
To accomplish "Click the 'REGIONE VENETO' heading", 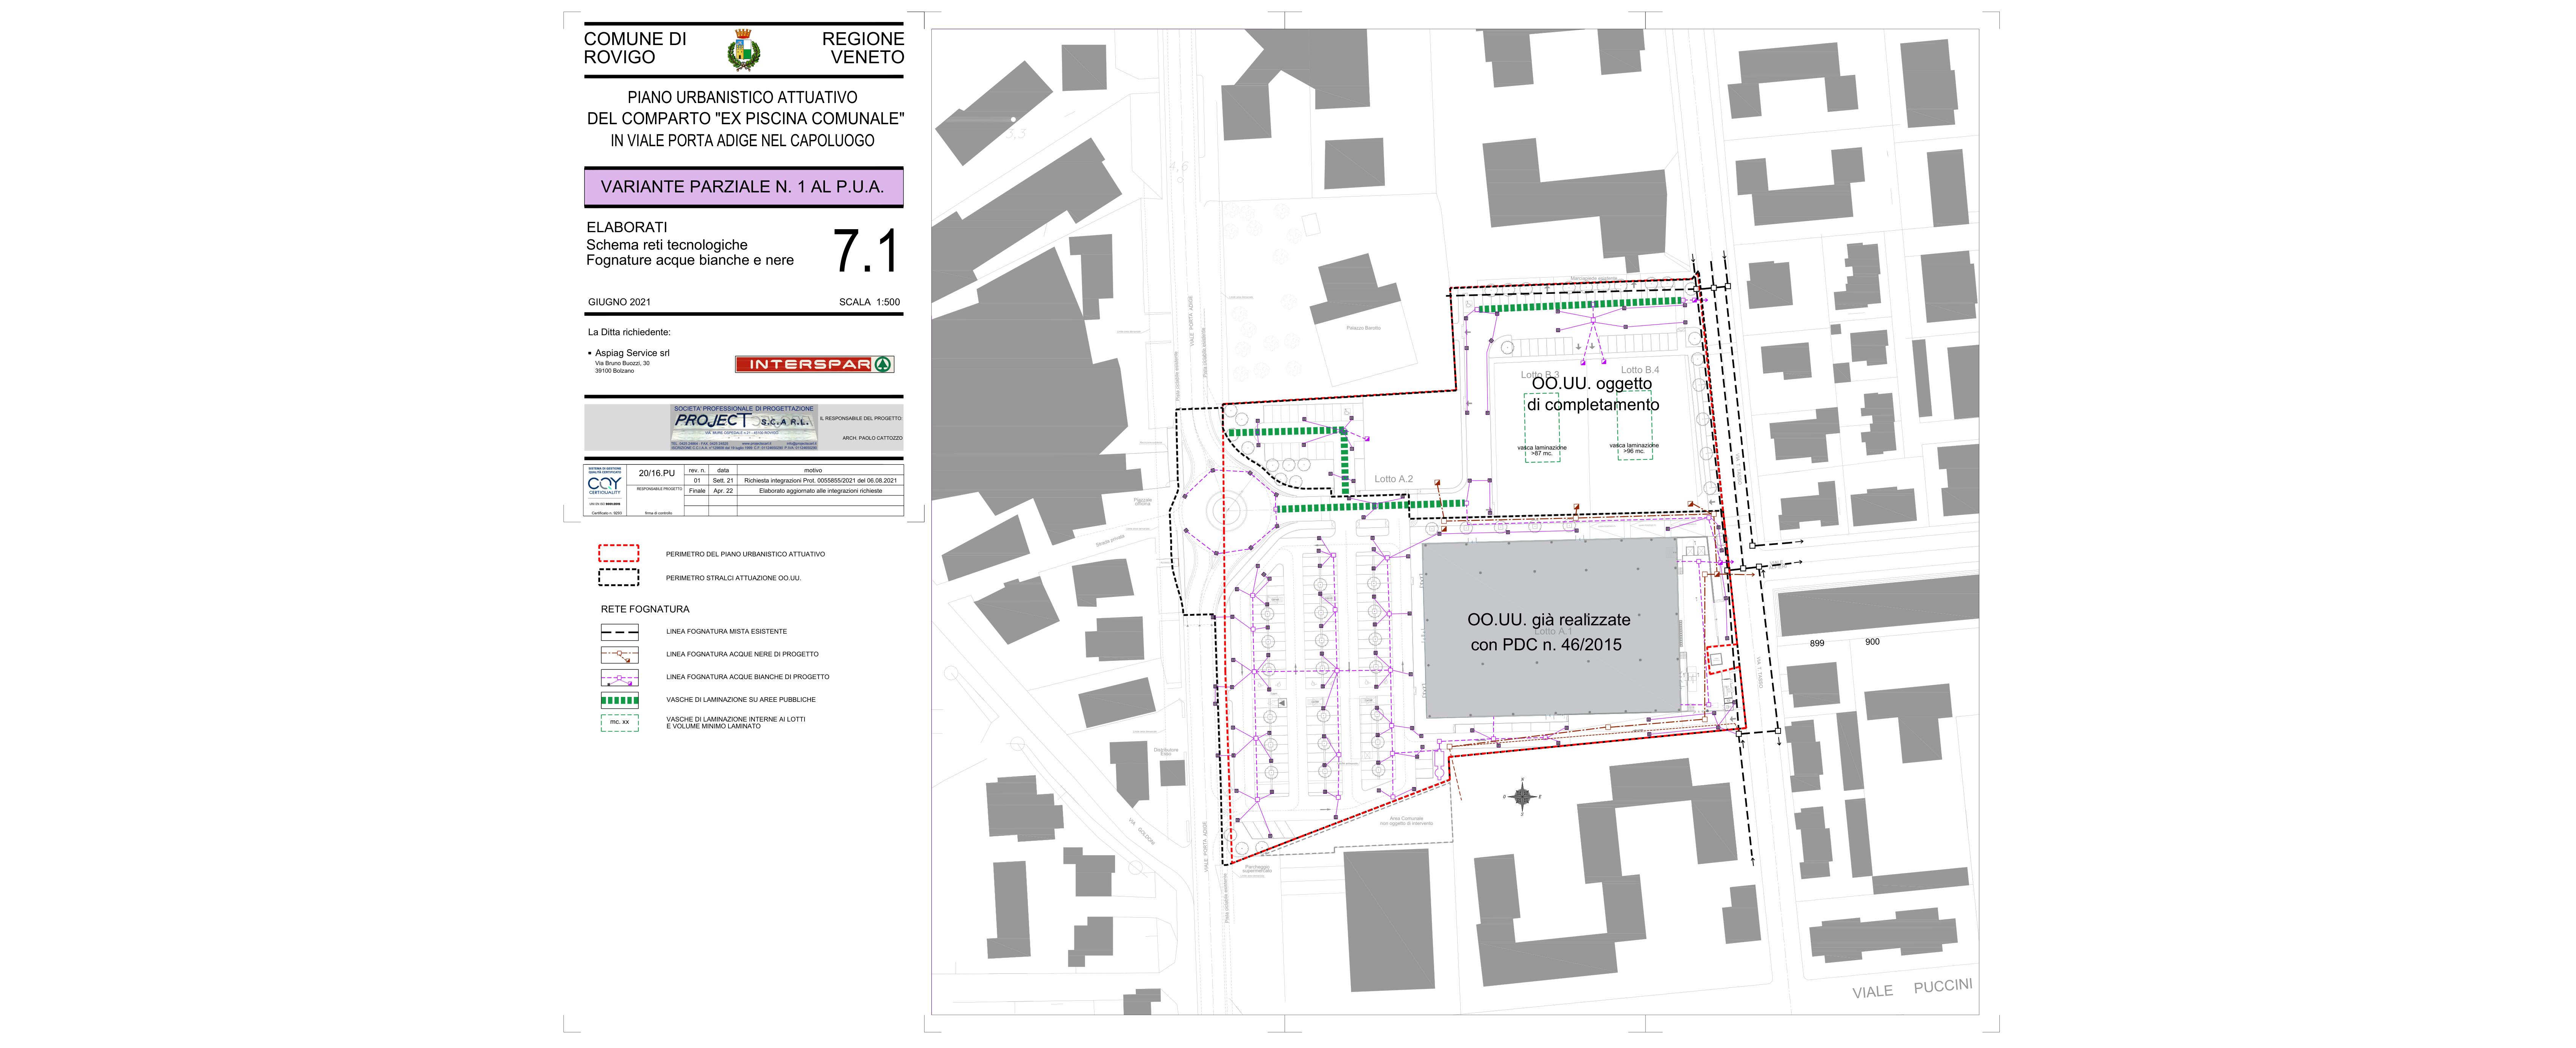I will (863, 48).
